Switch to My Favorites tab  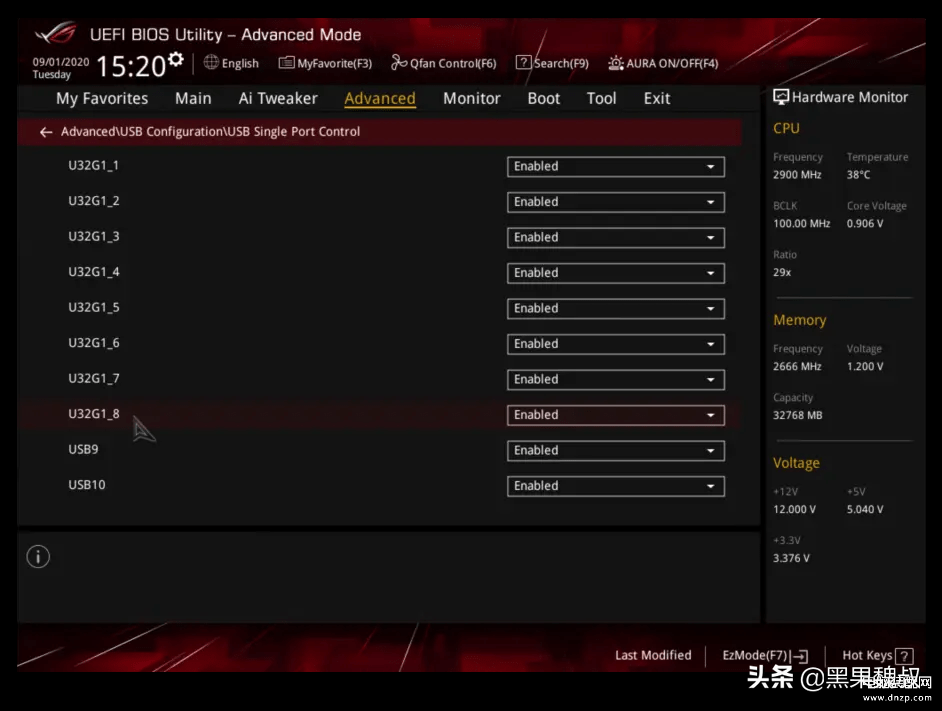click(102, 99)
